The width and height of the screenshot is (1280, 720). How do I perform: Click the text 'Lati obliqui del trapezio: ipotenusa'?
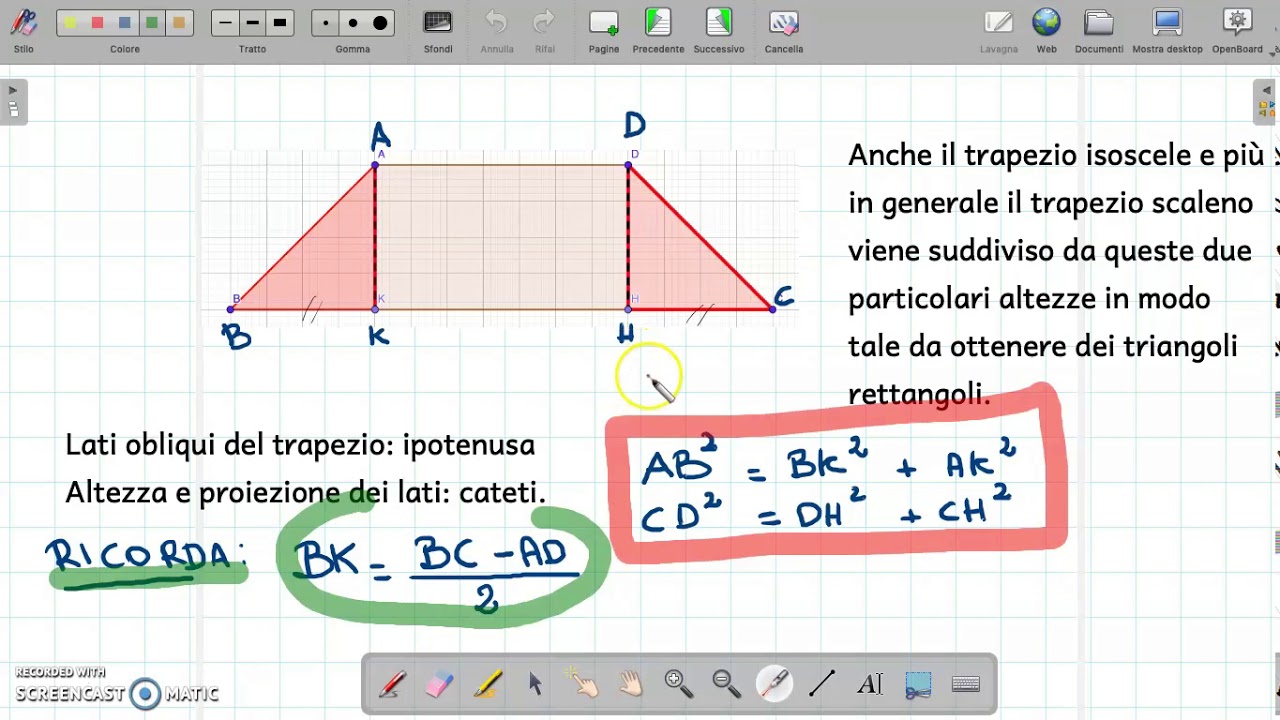pos(300,445)
